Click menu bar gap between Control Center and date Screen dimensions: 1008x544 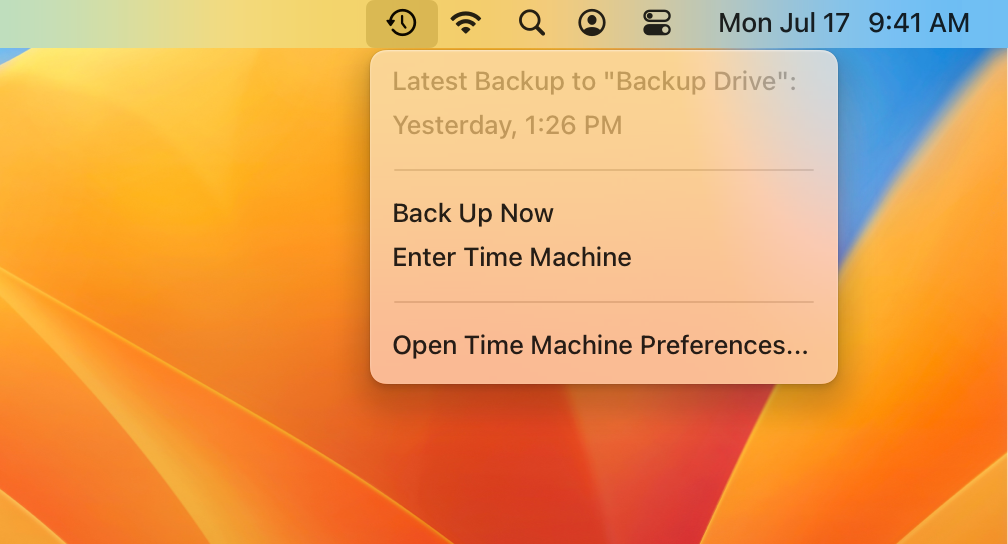click(x=697, y=23)
